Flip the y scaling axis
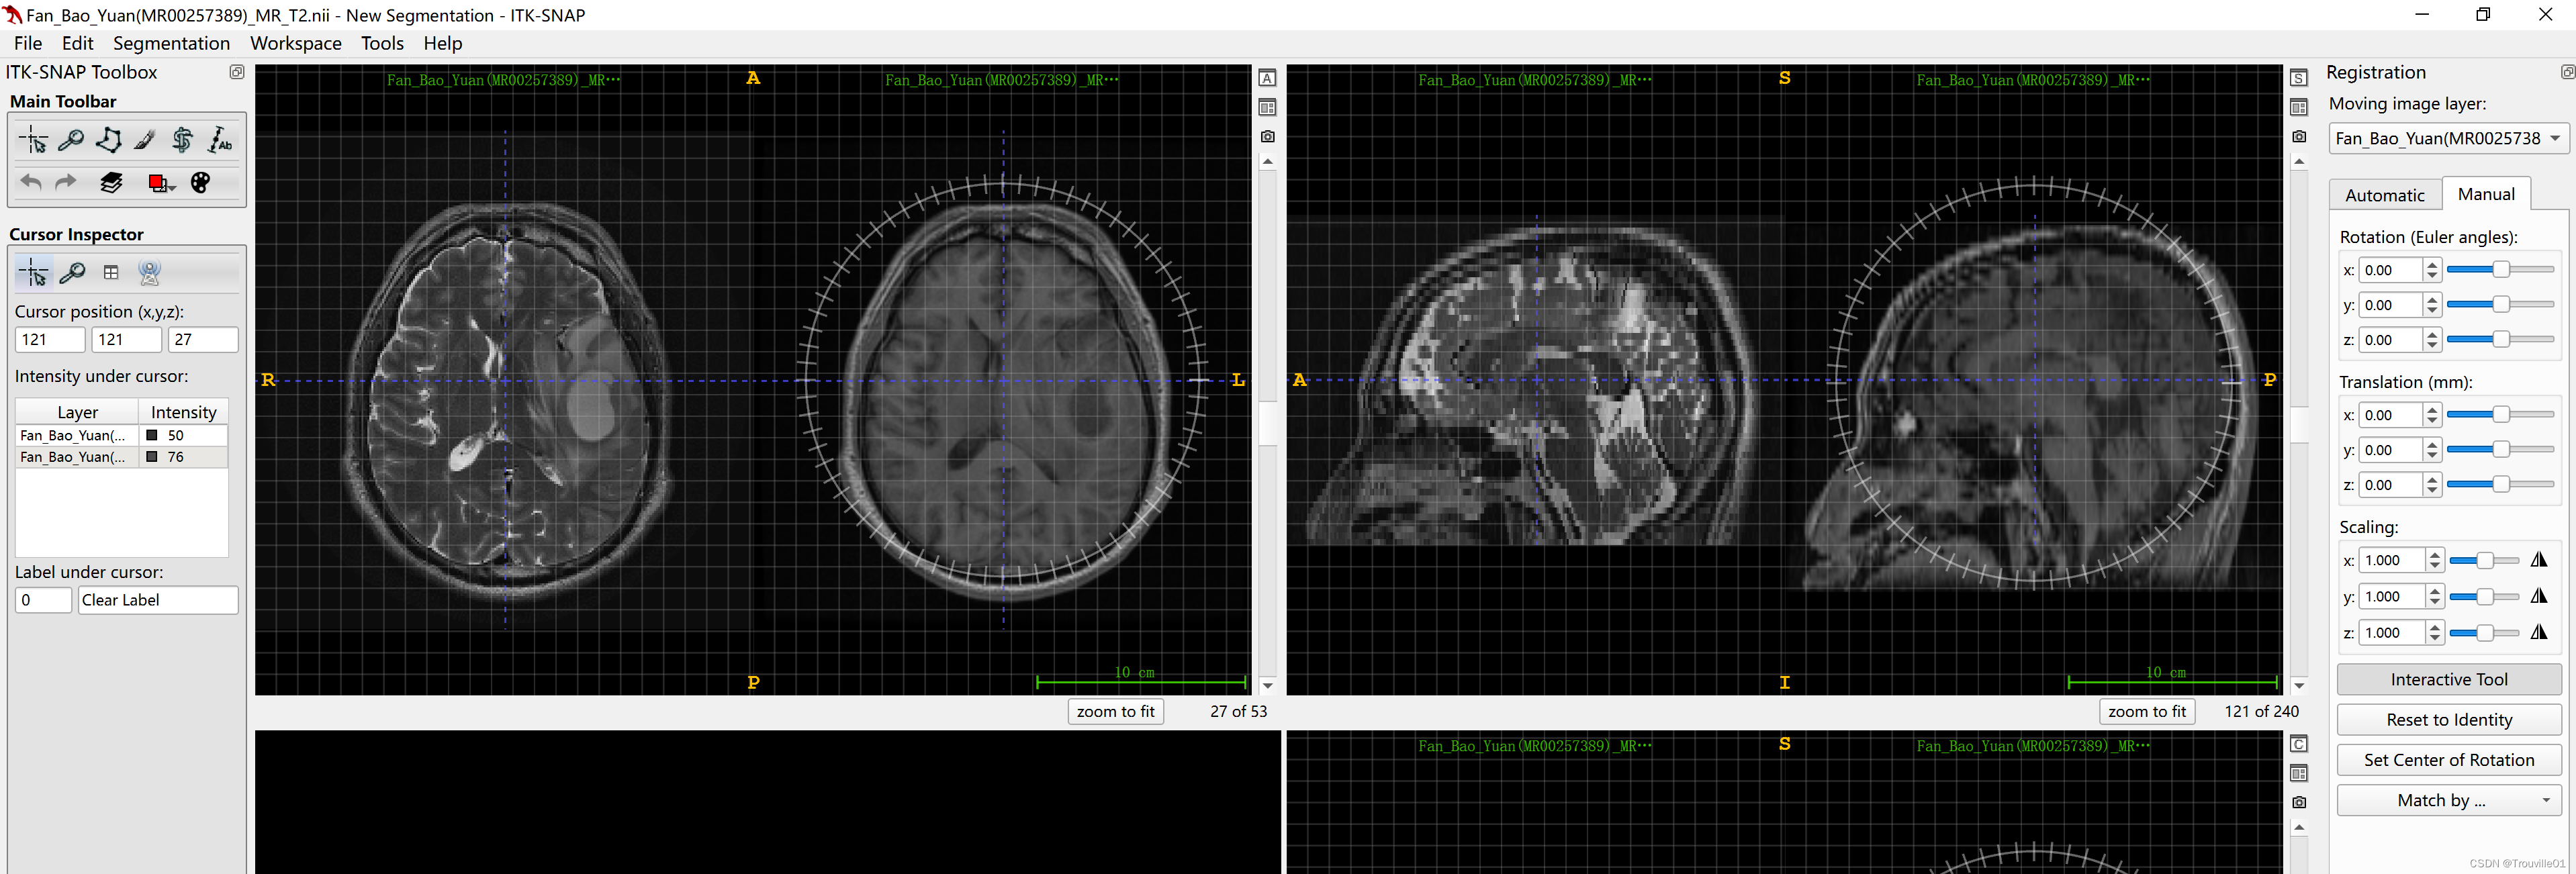 (x=2538, y=596)
